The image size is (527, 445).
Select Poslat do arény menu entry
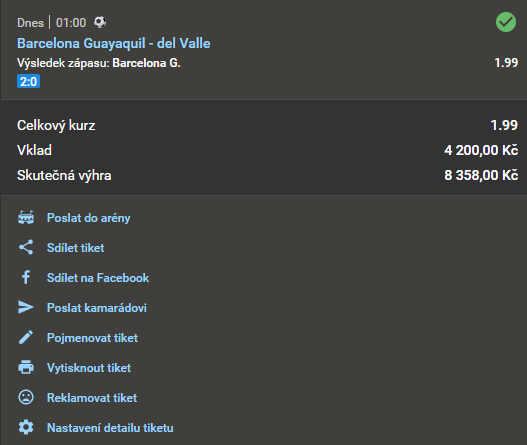point(88,218)
